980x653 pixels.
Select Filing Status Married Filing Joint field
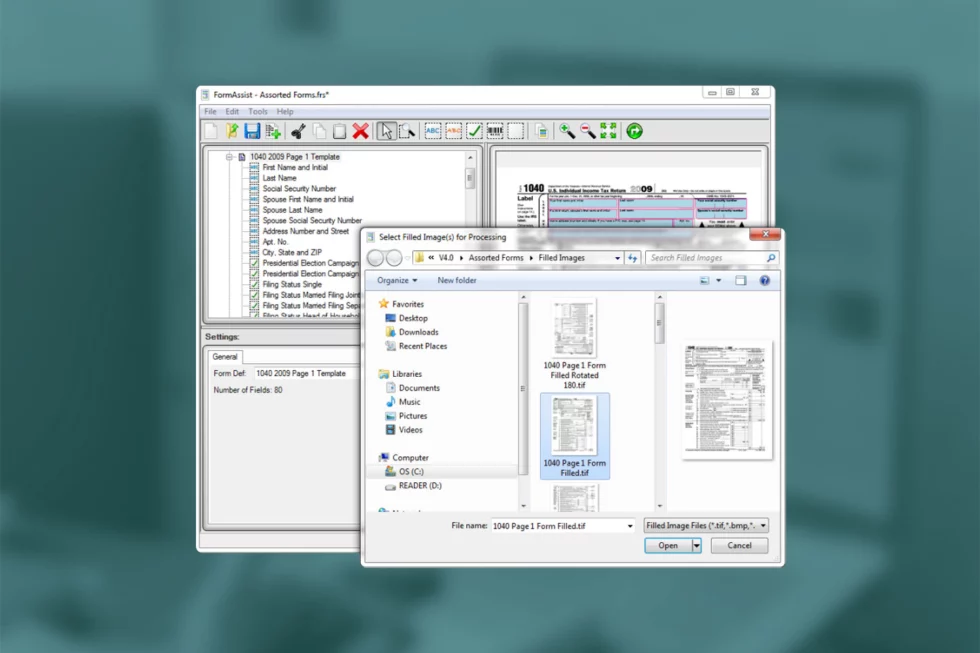pos(310,295)
